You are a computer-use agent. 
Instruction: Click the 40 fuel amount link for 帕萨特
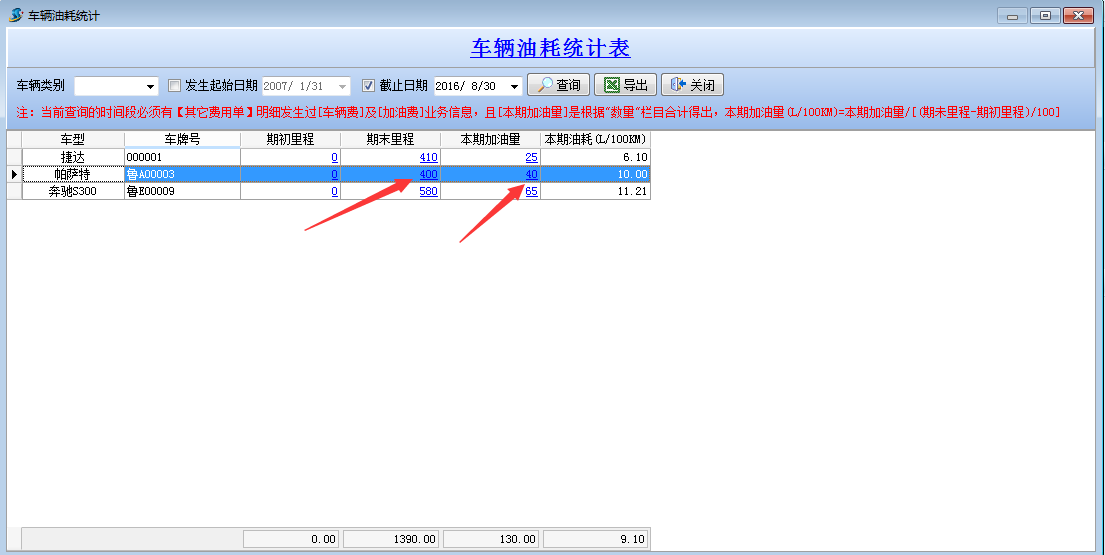tap(531, 175)
